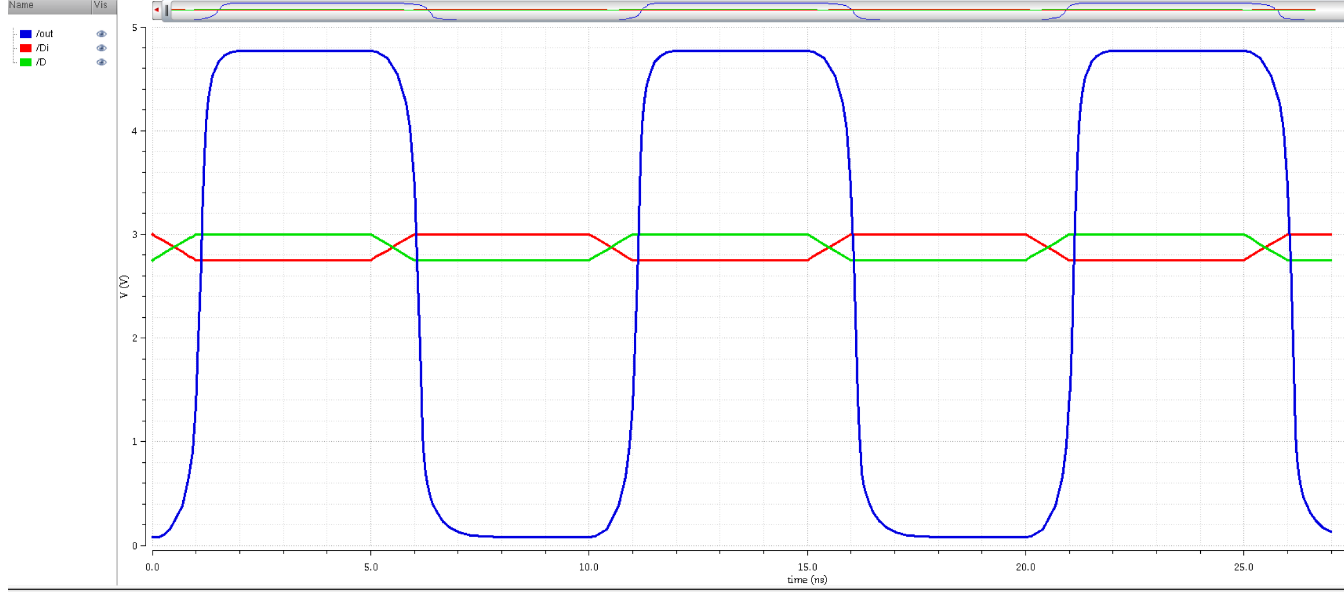Select the /out signal name in list

[x=44, y=34]
